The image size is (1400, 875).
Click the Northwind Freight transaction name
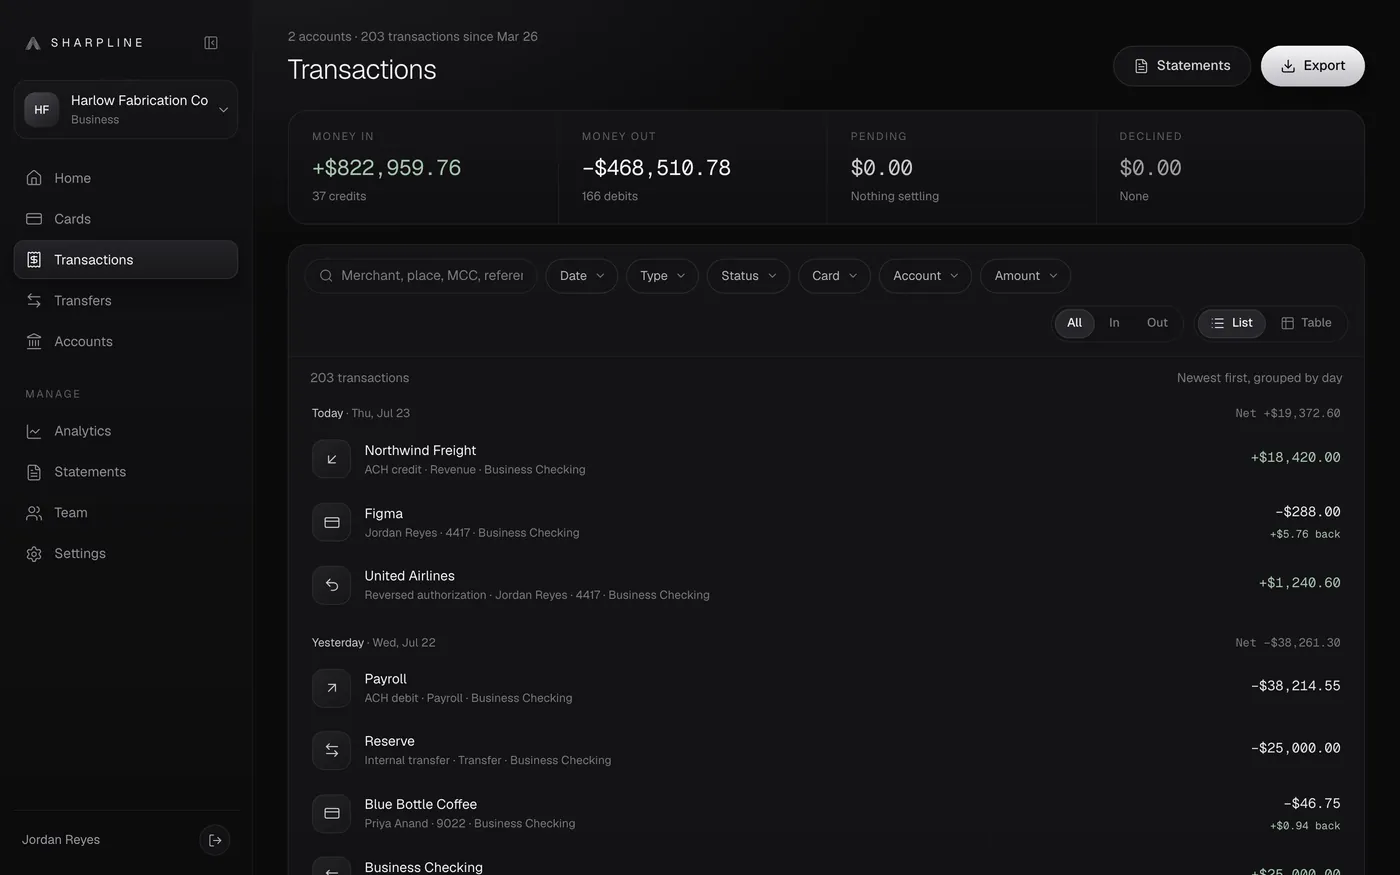(420, 451)
